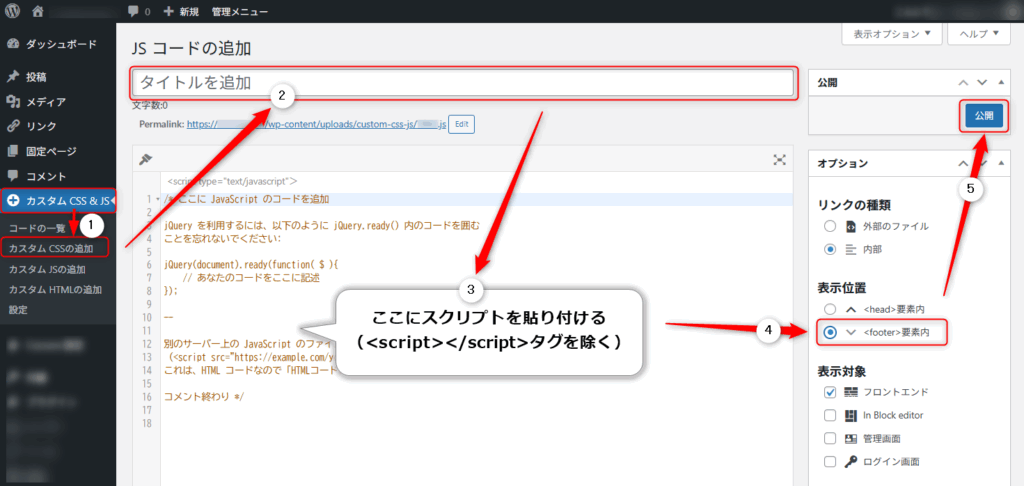This screenshot has width=1024, height=486.
Task: Click the 外部のファイル file icon
Action: [x=850, y=226]
